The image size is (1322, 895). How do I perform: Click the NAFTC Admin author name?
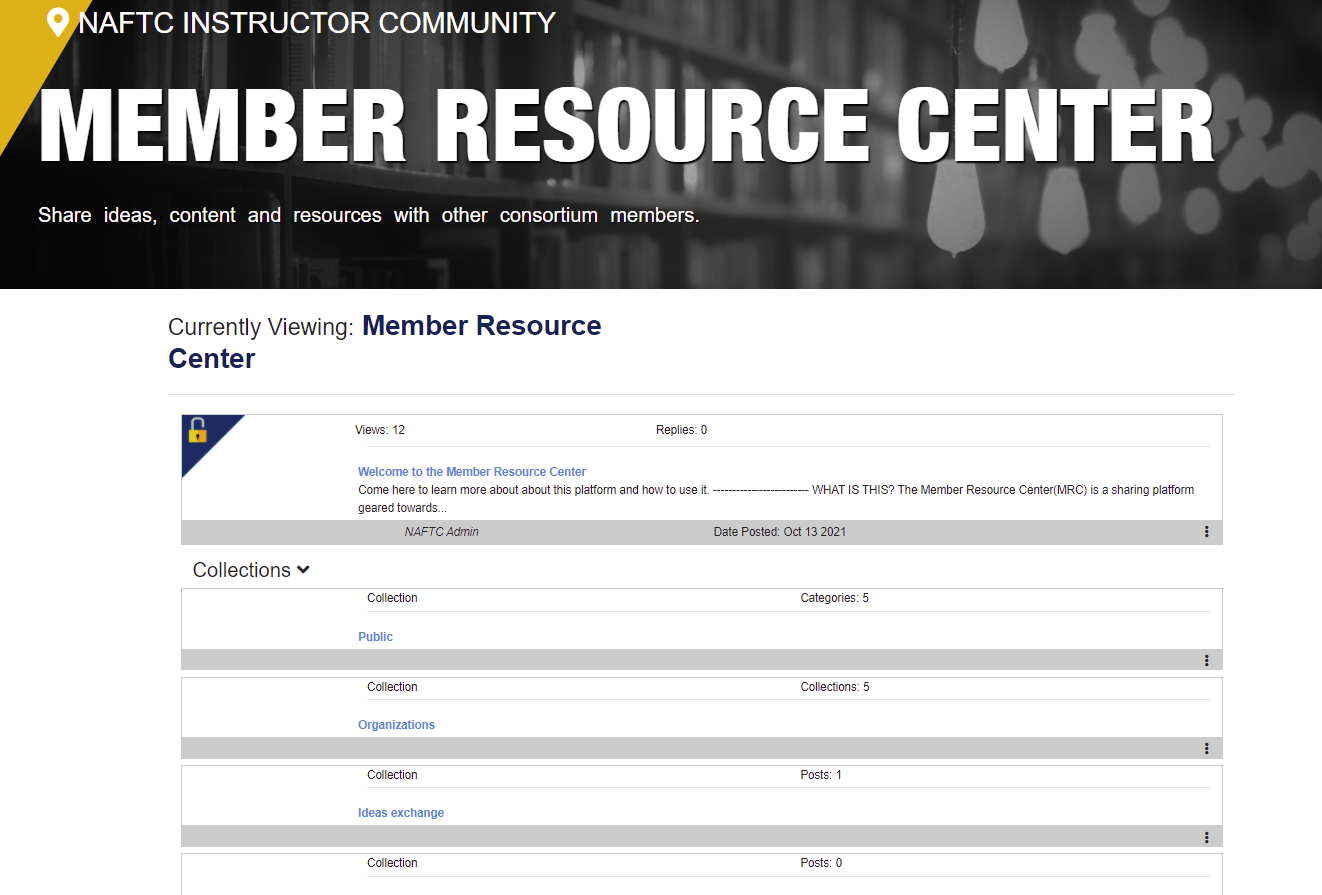point(441,532)
